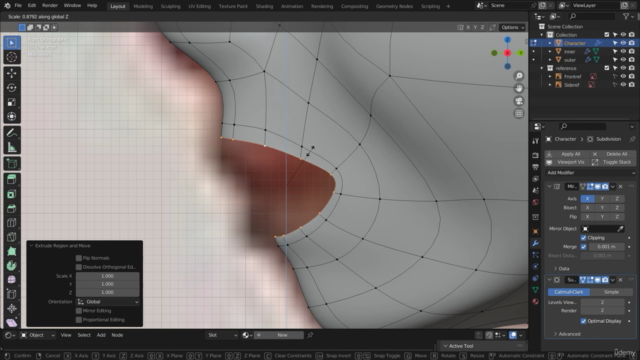Screen dimensions: 640x360
Task: Select the Spin tool
Action: click(x=11, y=266)
